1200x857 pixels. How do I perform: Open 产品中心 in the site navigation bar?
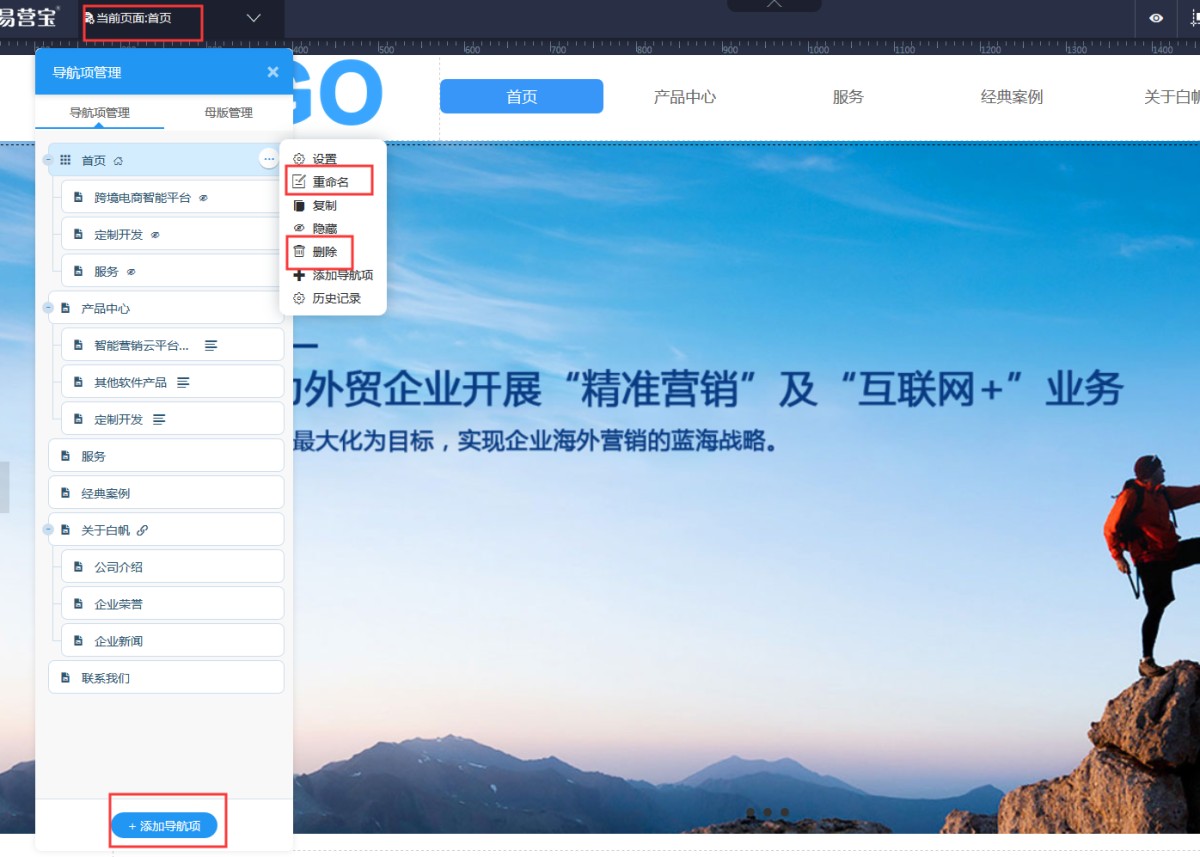click(685, 97)
